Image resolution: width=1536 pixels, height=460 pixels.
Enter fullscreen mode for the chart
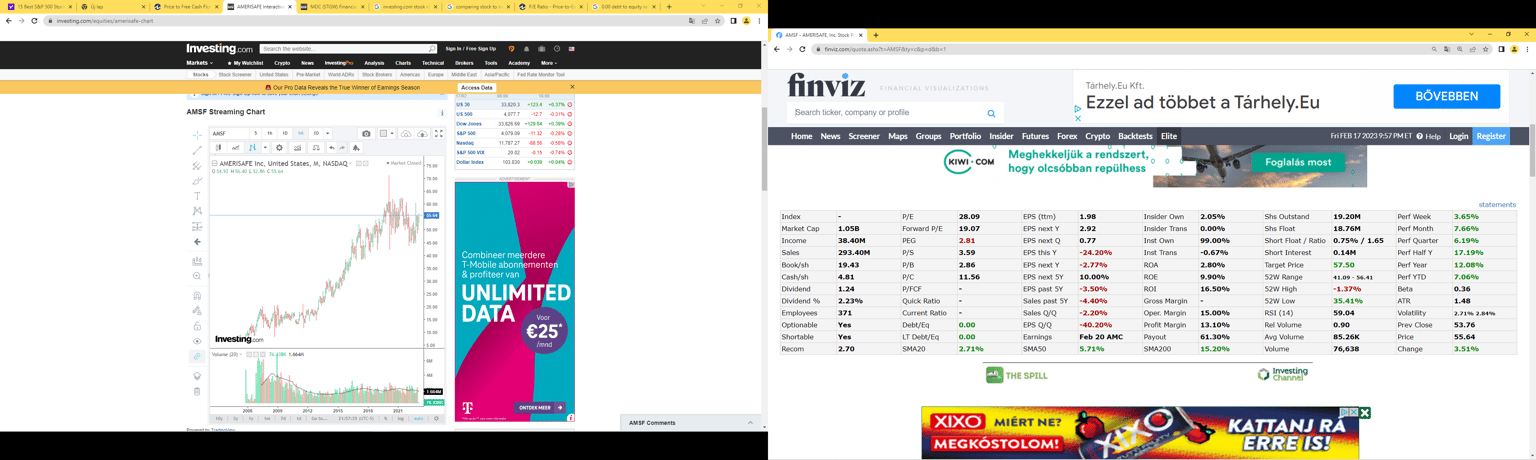pos(438,133)
